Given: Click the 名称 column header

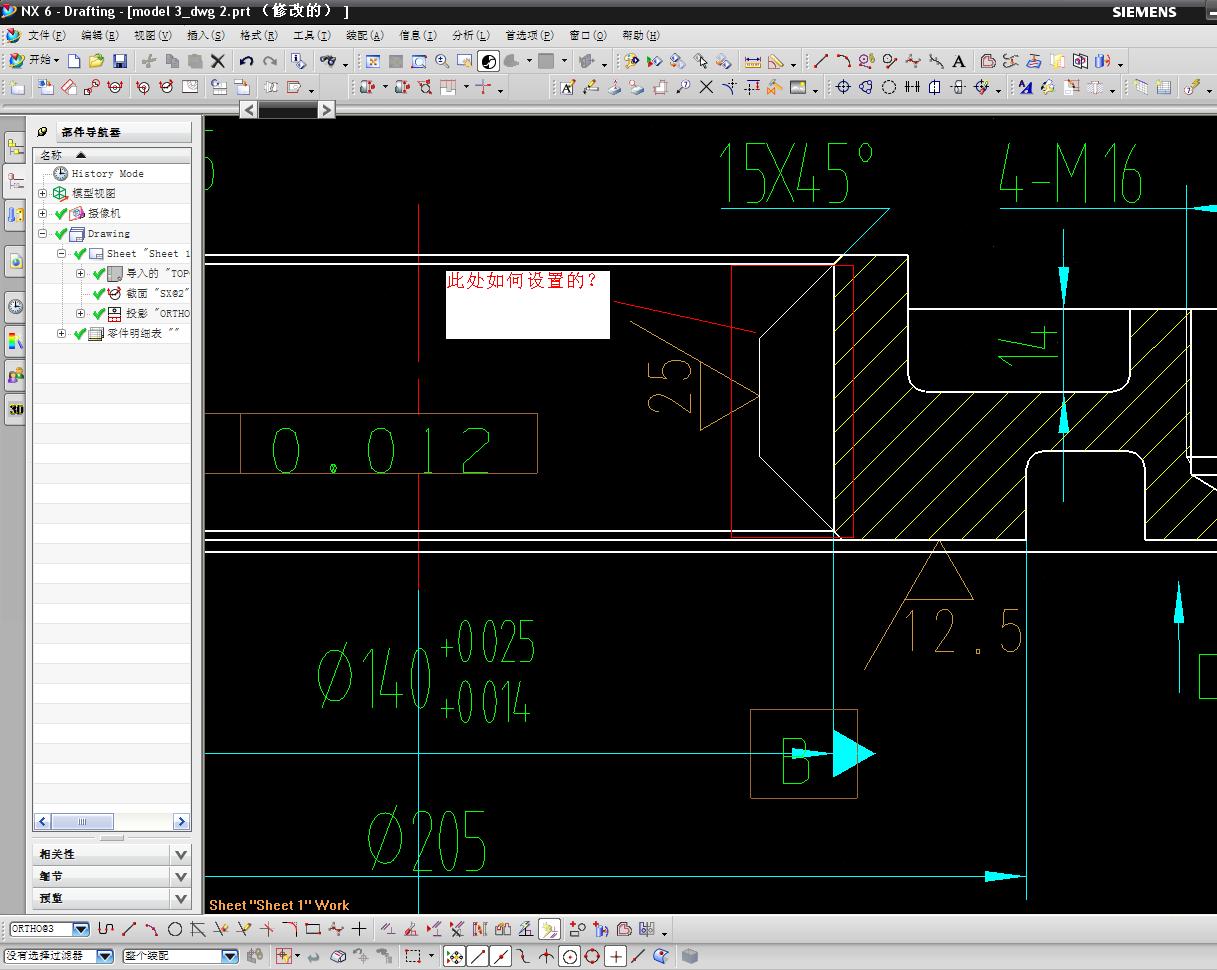Looking at the screenshot, I should 52,155.
